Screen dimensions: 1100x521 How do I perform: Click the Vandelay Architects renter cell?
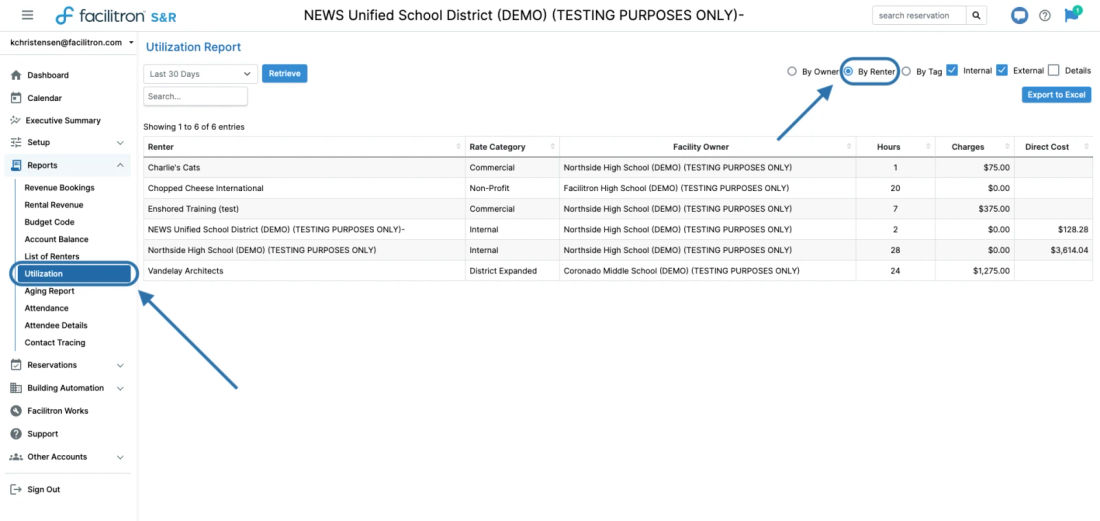coord(304,271)
